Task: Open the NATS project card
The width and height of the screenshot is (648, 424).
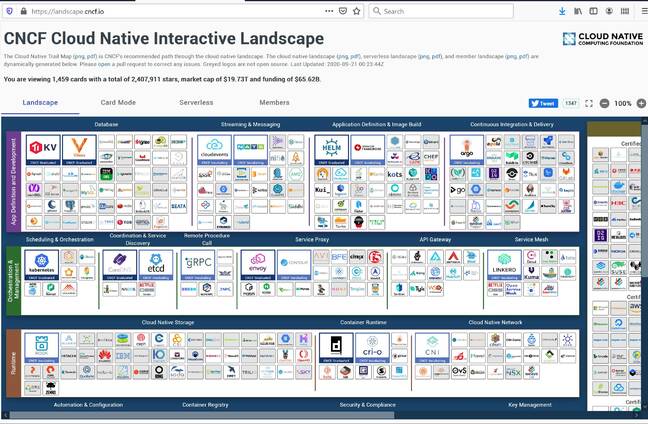Action: (250, 150)
